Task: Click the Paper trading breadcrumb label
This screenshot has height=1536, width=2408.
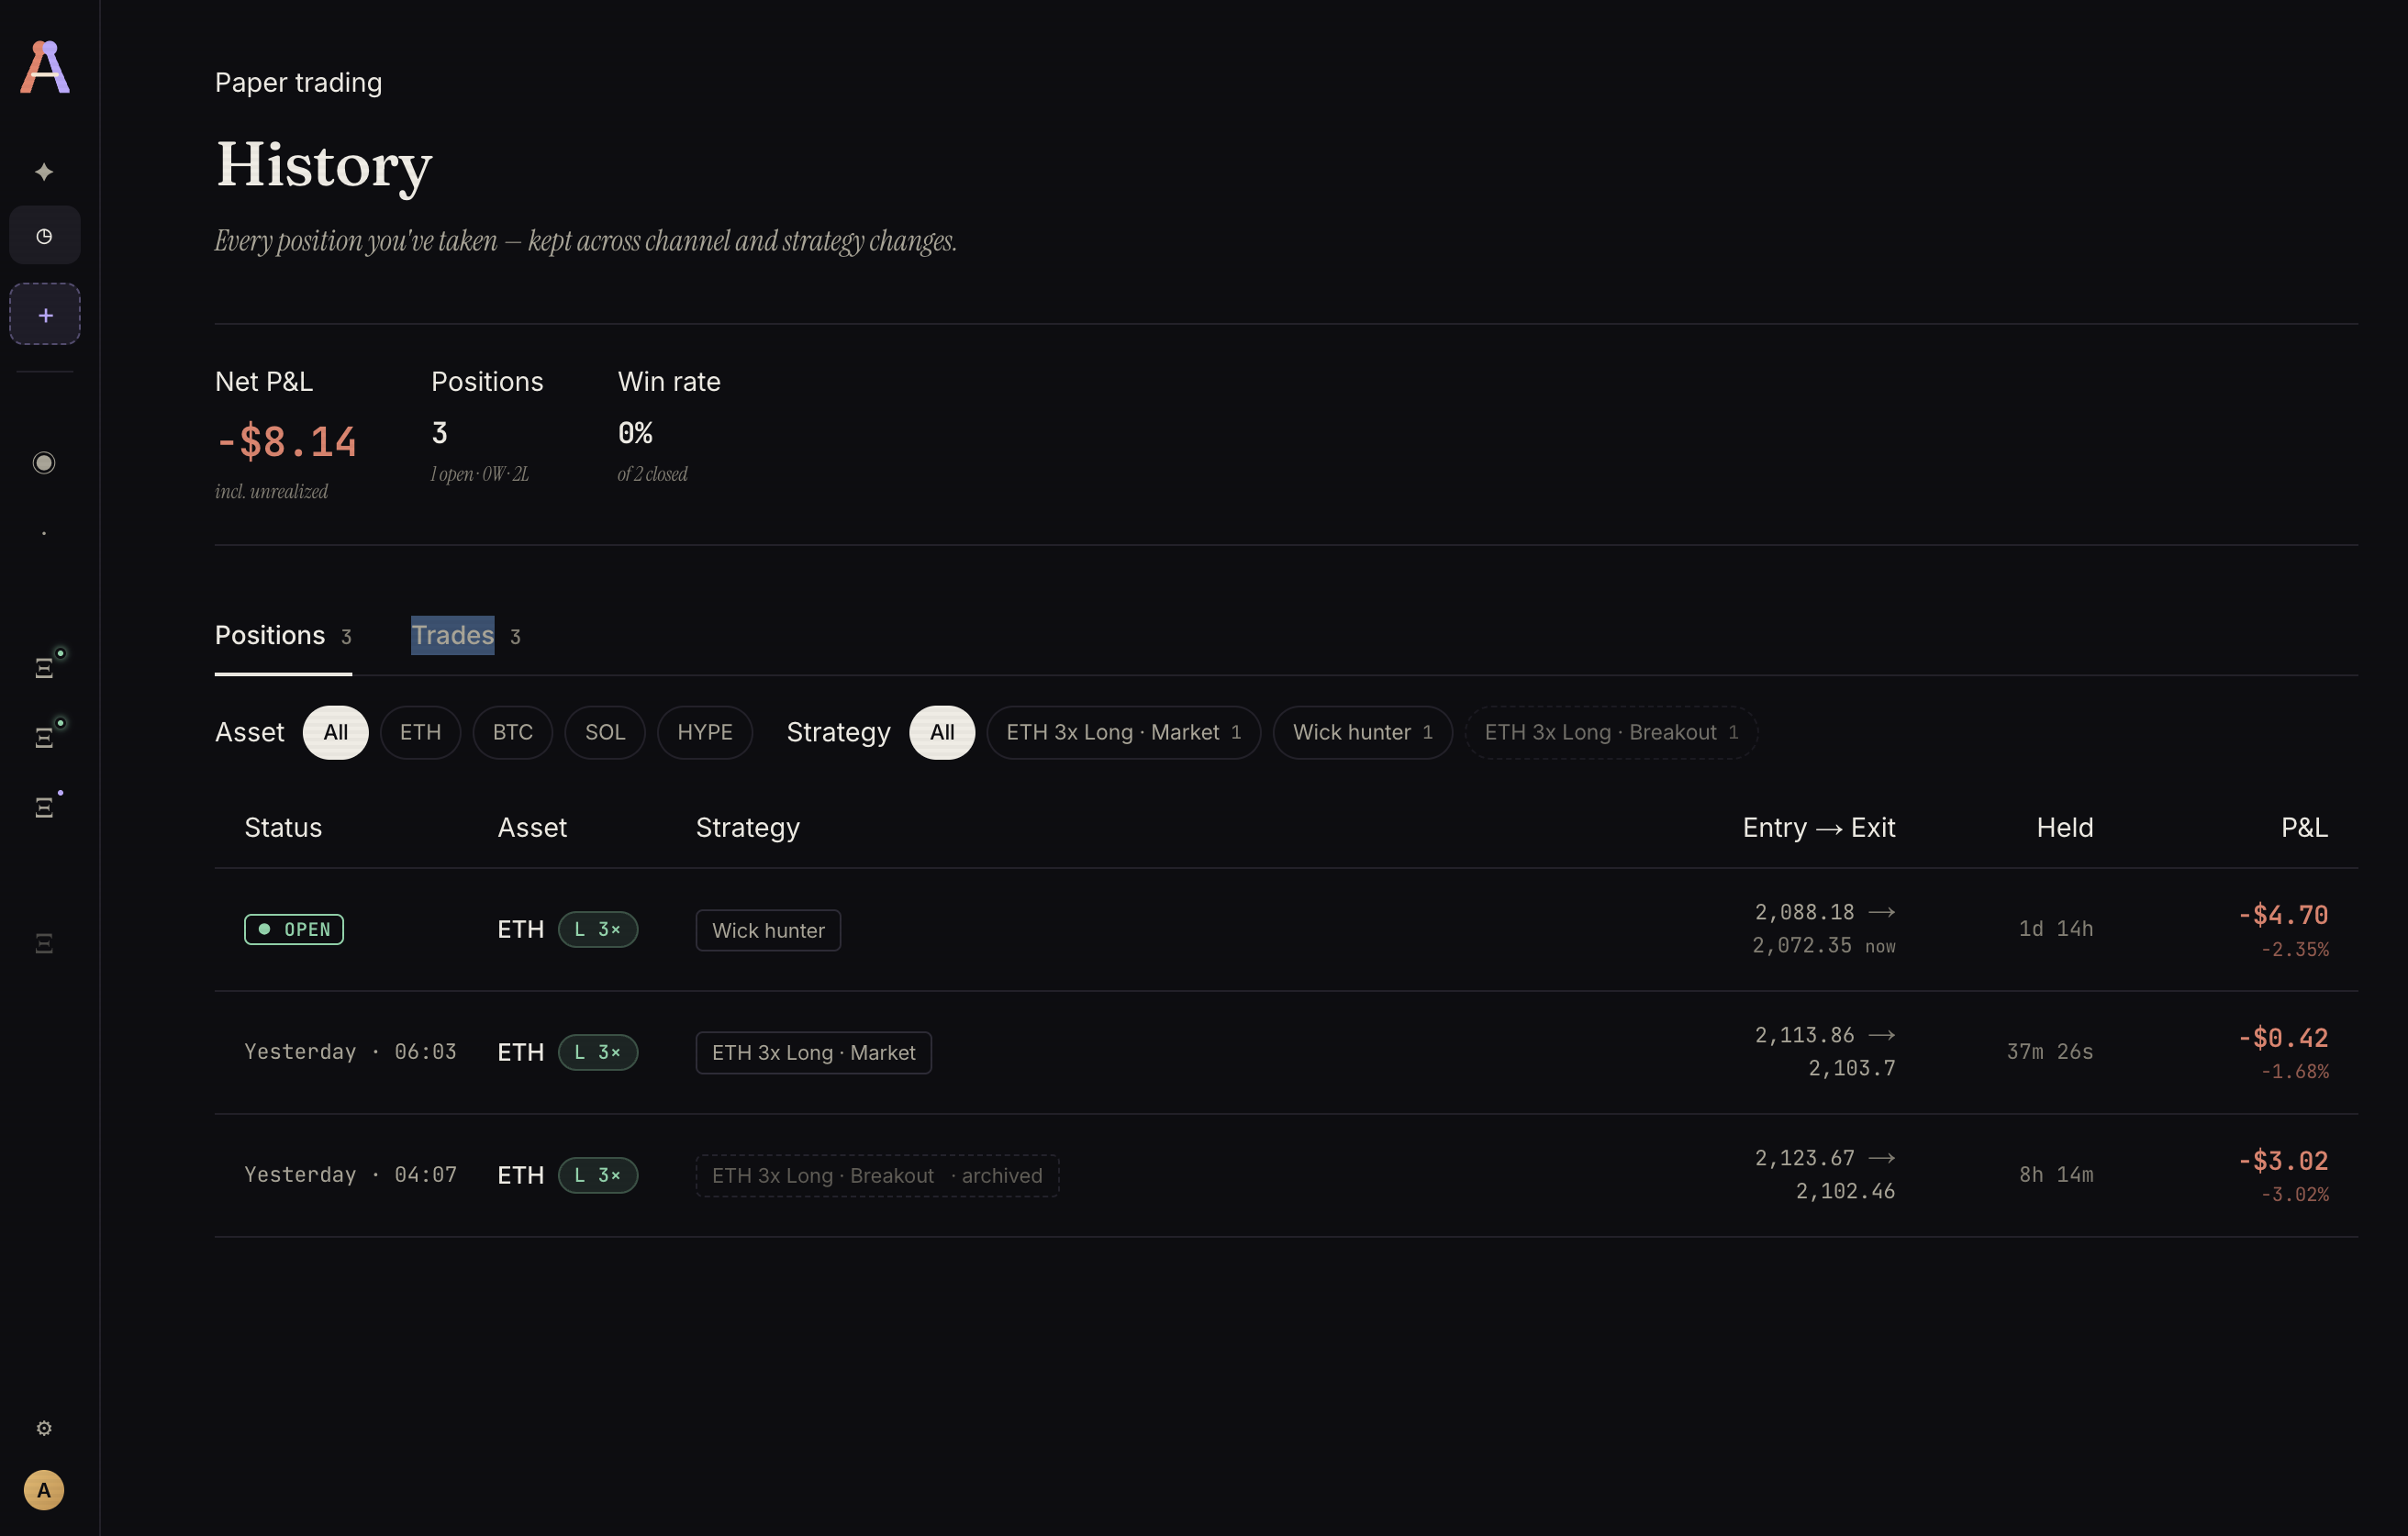Action: [298, 82]
